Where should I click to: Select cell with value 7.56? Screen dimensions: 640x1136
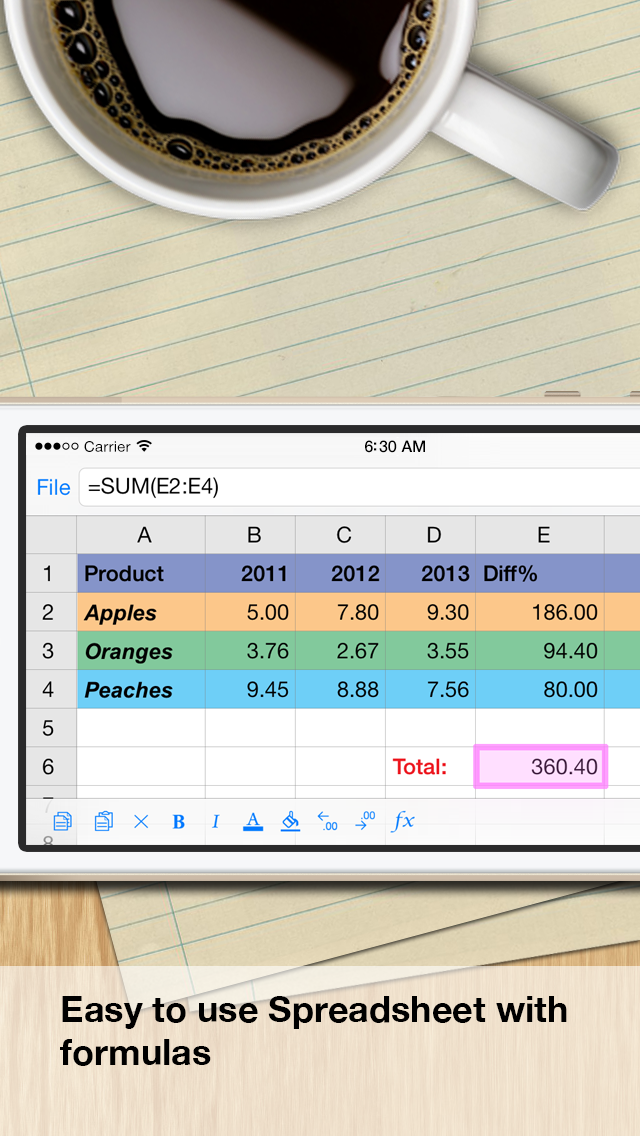coord(431,689)
